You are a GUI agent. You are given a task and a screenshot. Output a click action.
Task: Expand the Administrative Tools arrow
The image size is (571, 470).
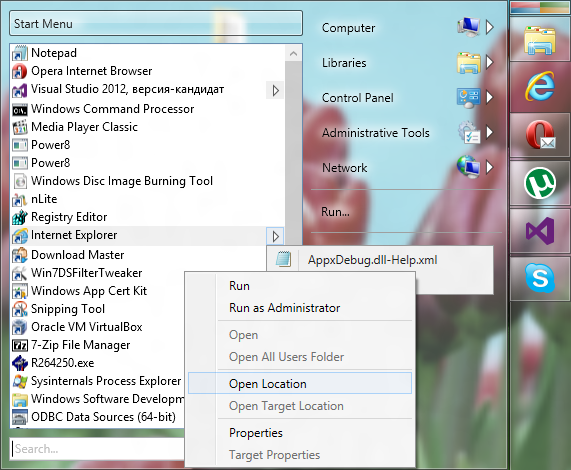490,132
